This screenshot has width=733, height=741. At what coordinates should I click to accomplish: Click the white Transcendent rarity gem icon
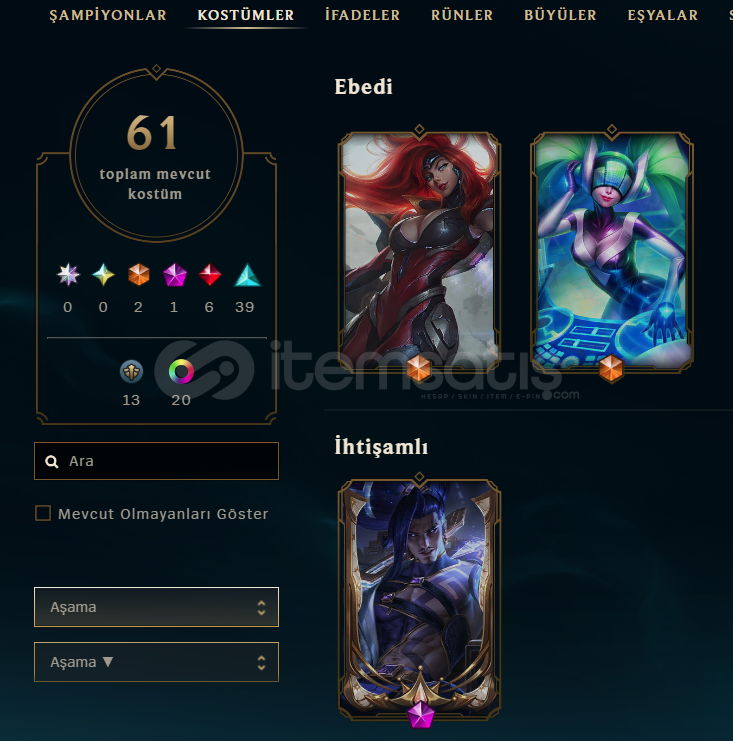68,275
